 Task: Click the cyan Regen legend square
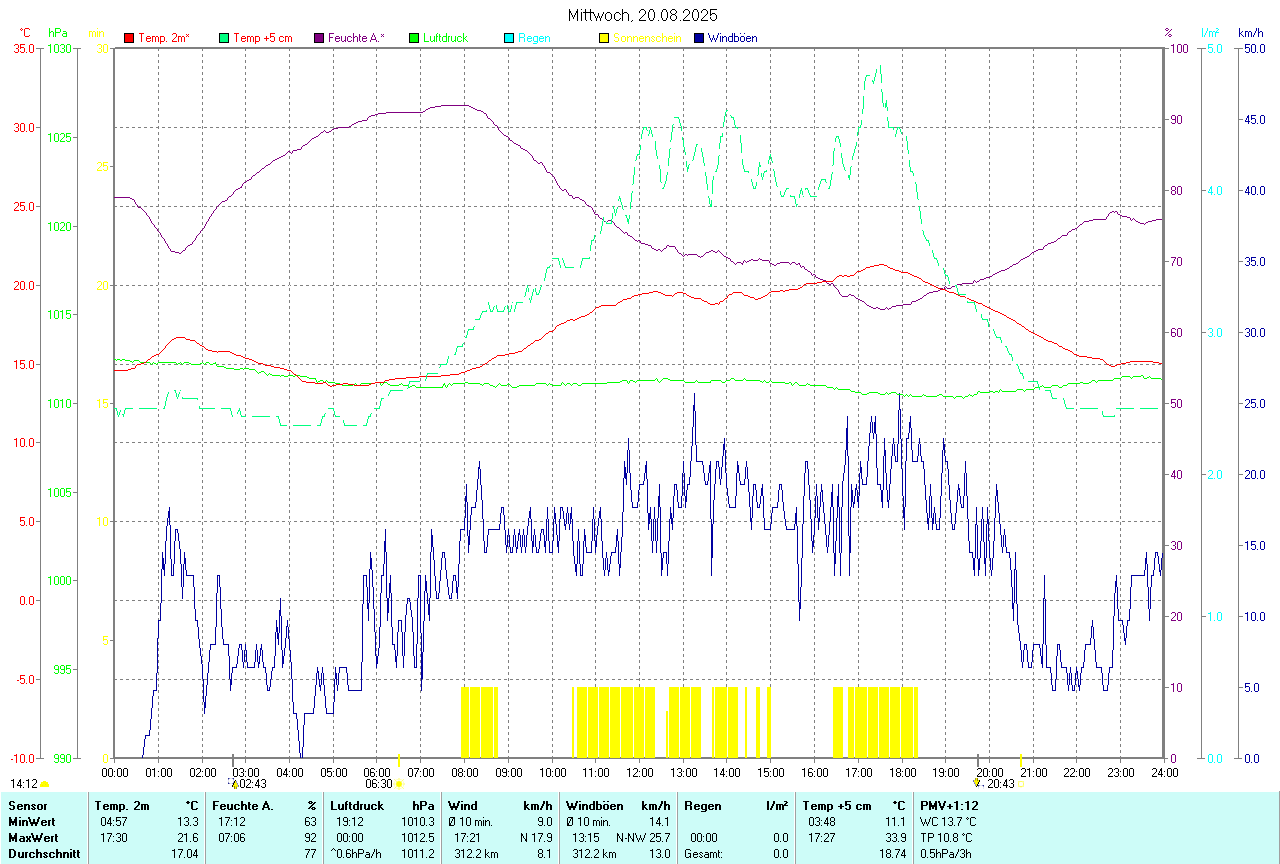[509, 38]
